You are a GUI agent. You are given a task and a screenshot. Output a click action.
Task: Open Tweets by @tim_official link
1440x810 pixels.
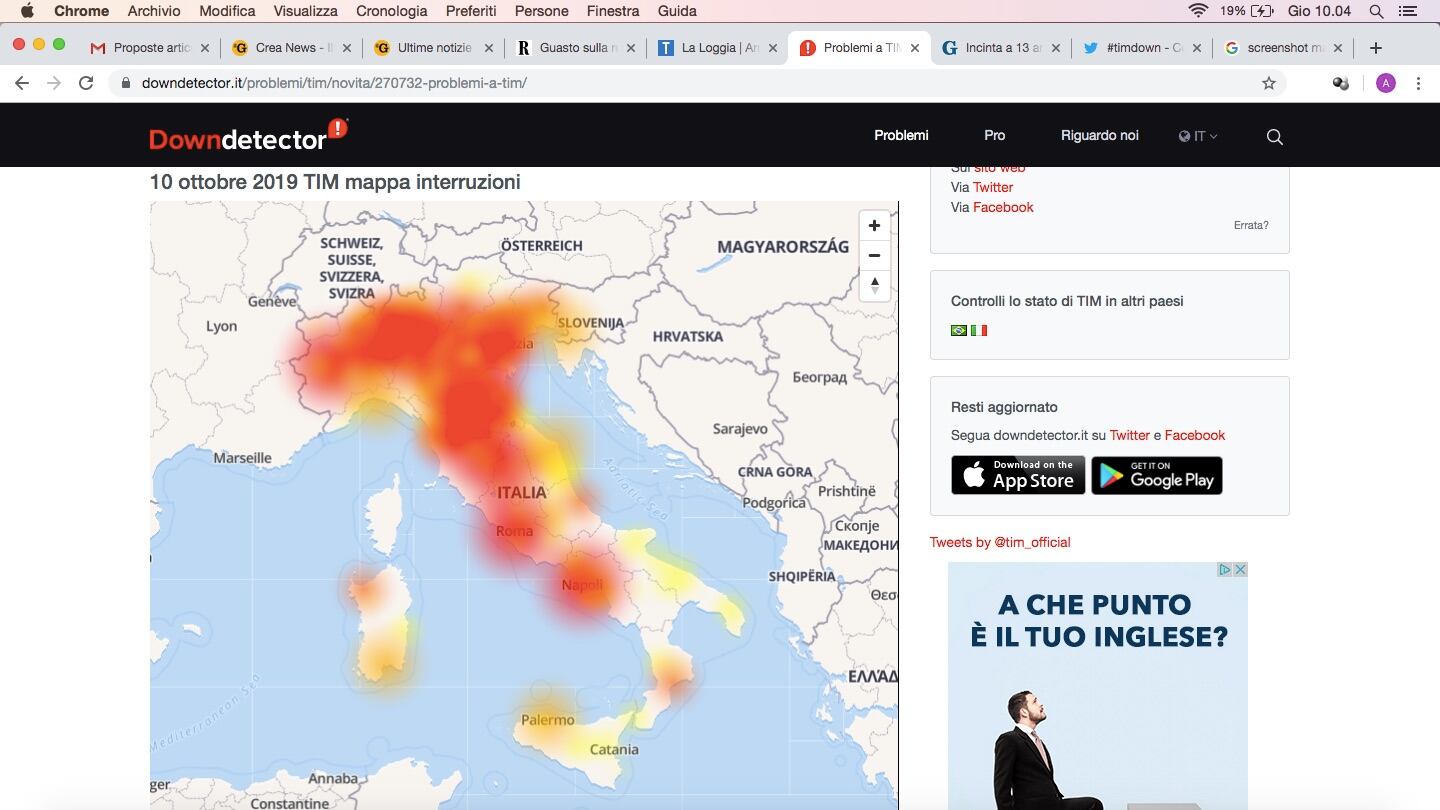(x=1000, y=542)
